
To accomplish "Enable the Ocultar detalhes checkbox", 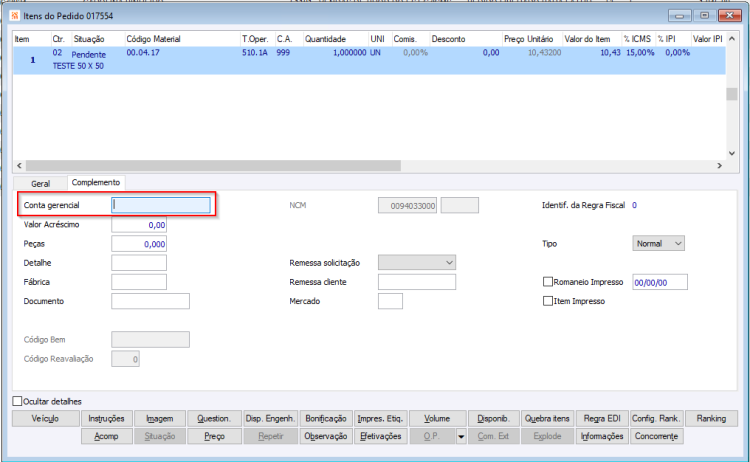I will coord(17,401).
